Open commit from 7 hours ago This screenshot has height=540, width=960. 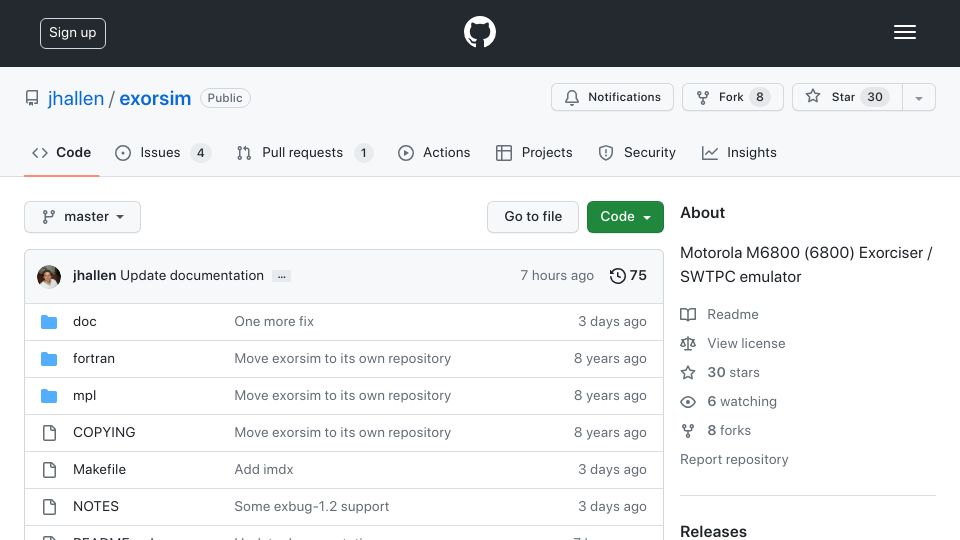557,276
